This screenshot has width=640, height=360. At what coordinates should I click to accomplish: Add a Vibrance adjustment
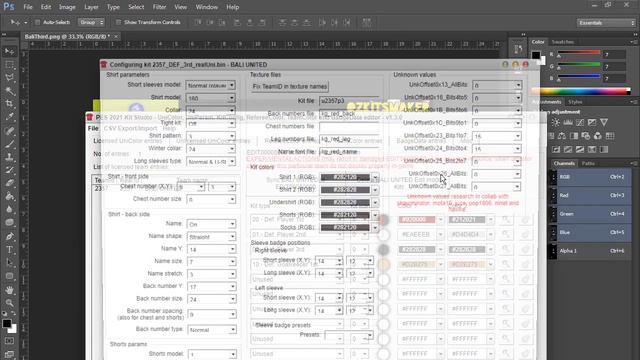pos(604,122)
